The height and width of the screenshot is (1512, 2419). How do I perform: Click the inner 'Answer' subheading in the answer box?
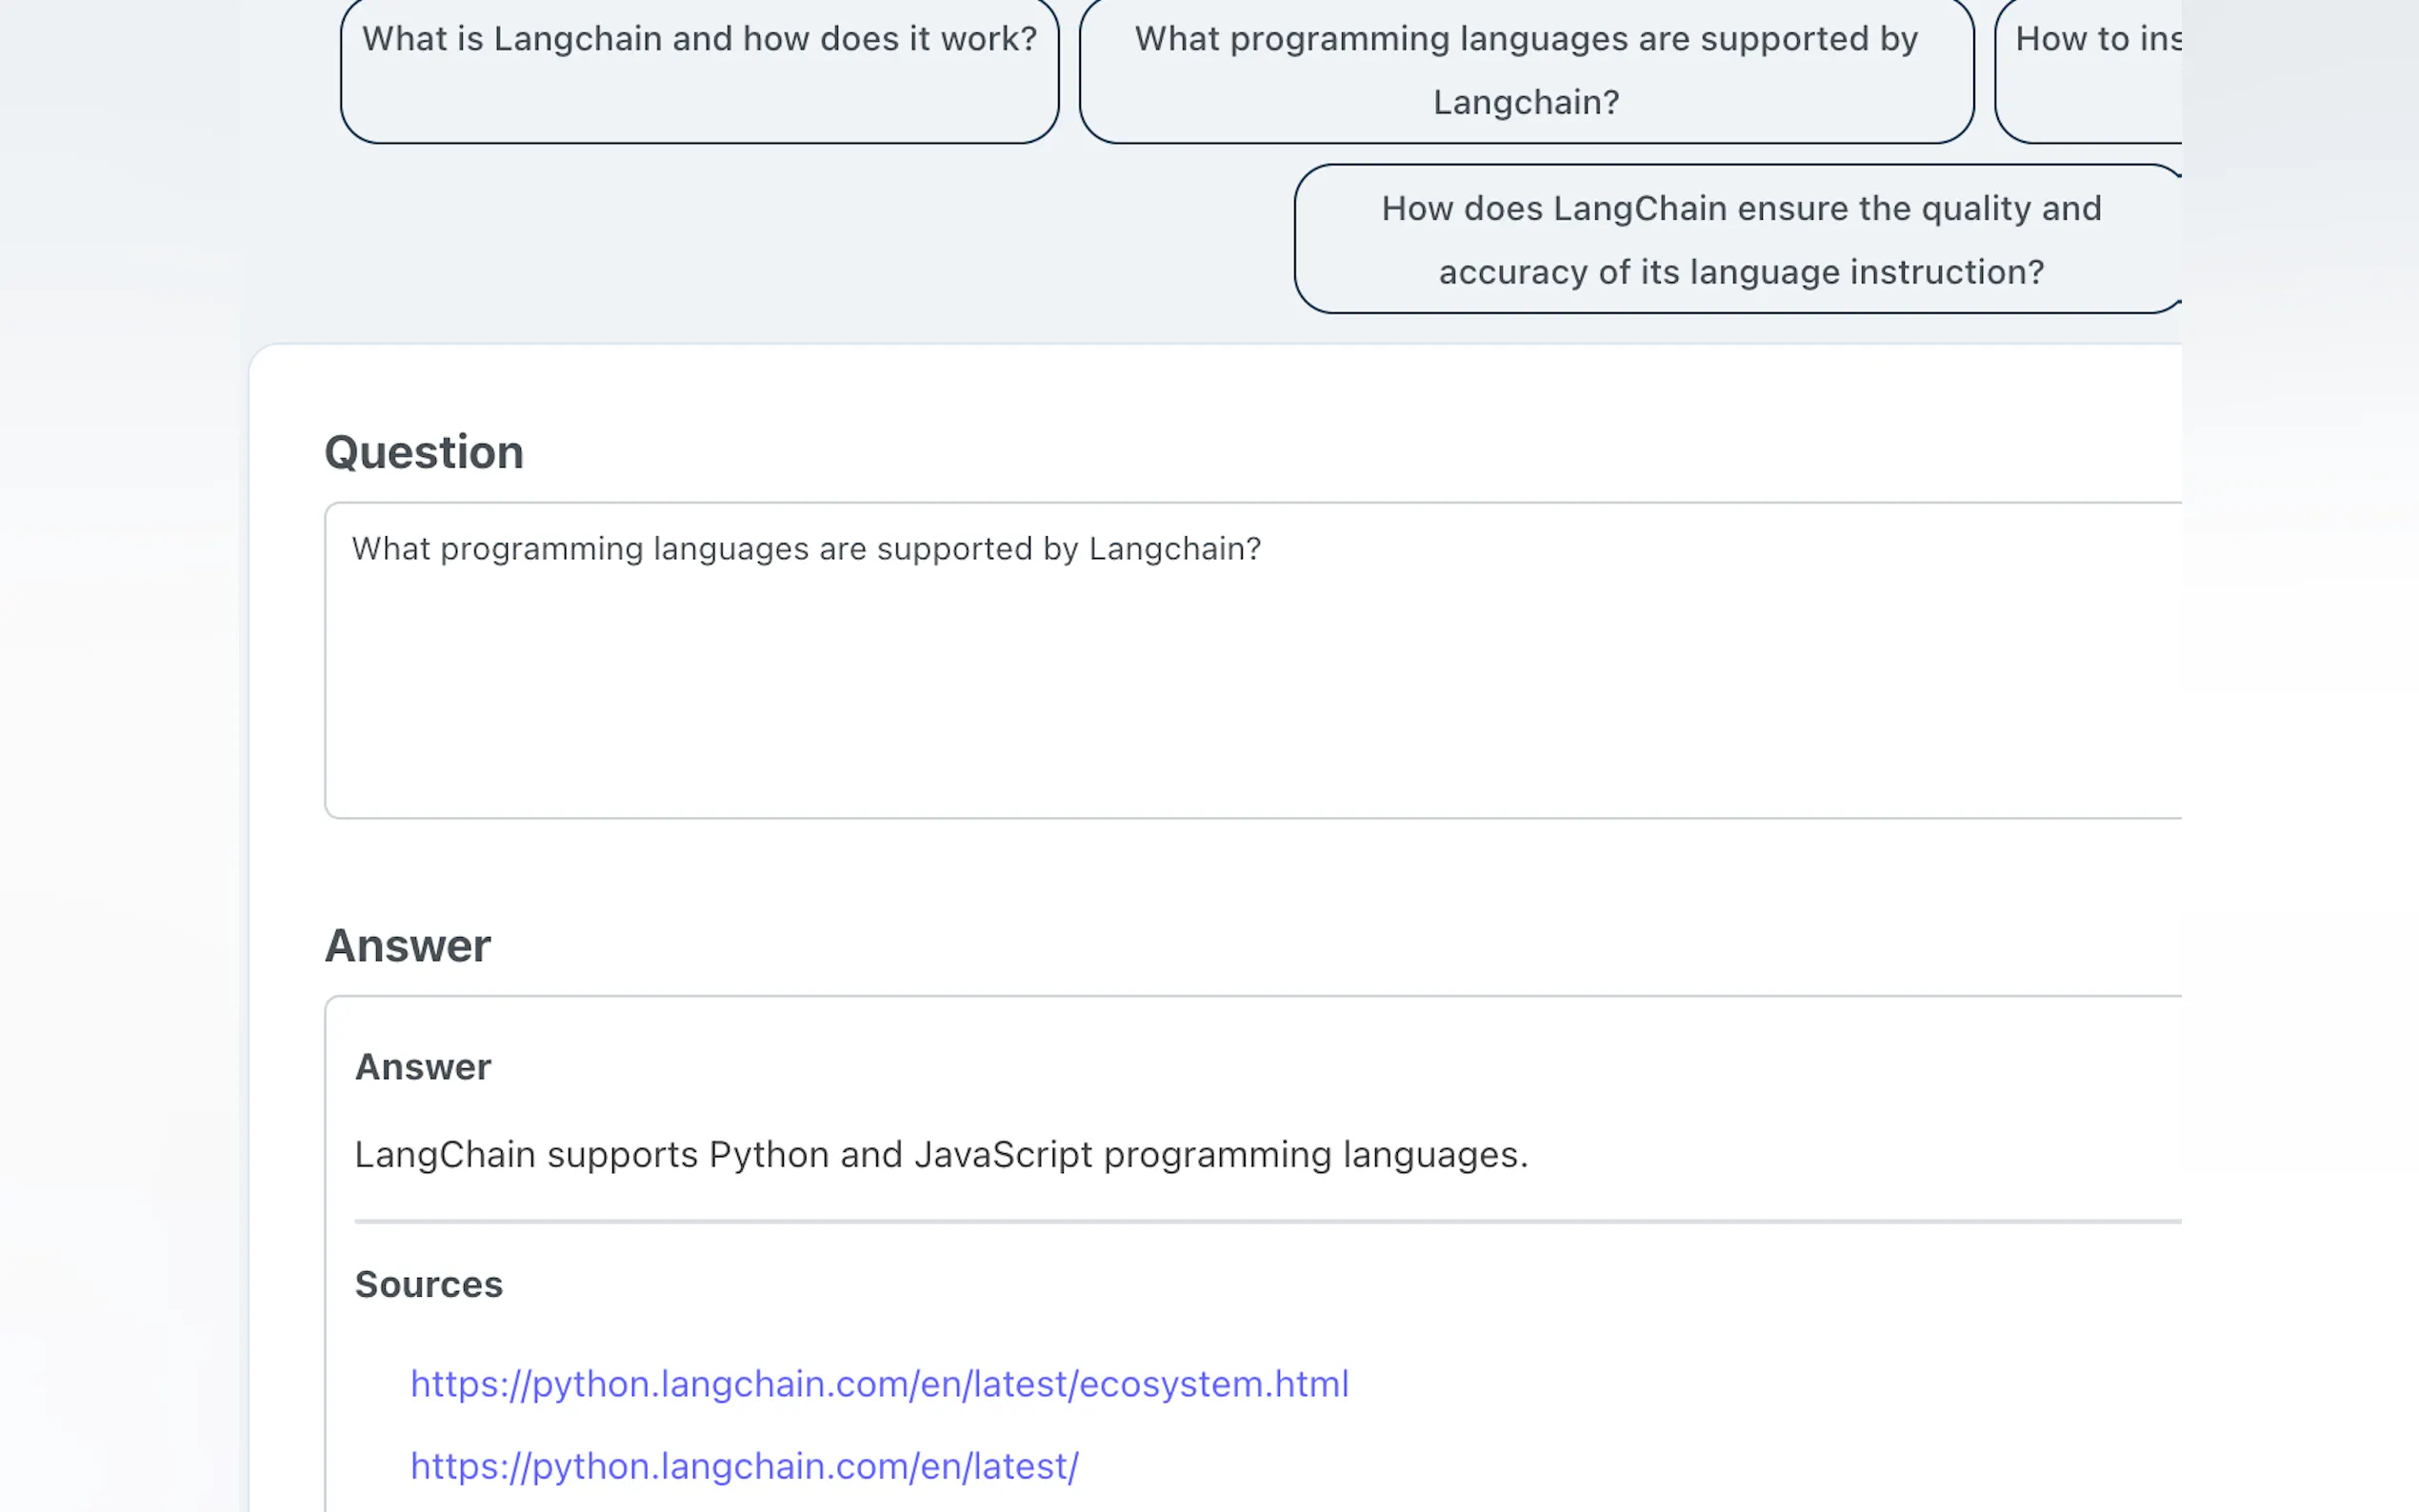(423, 1067)
